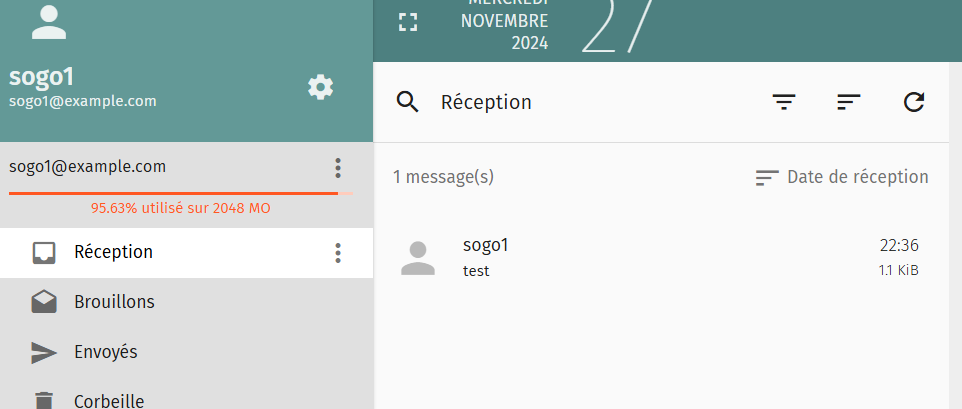Click the Réception search field title
962x409 pixels.
coord(486,102)
